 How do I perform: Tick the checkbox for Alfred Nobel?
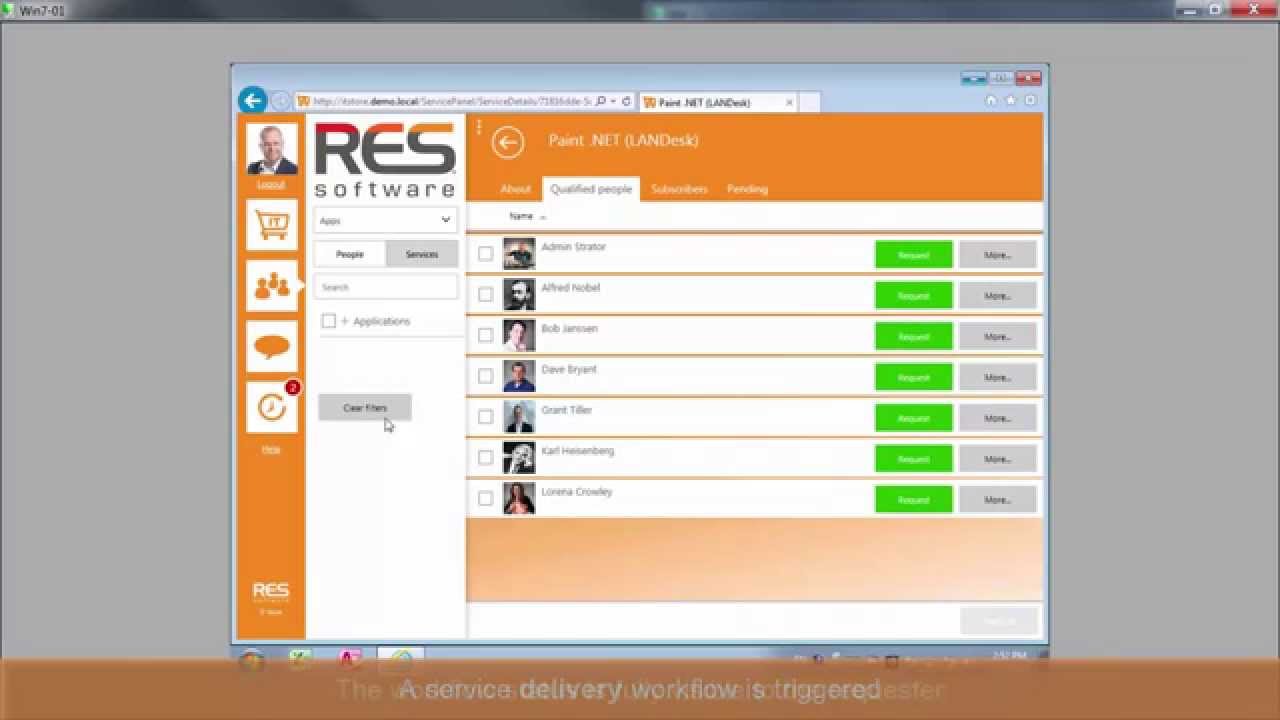[486, 295]
